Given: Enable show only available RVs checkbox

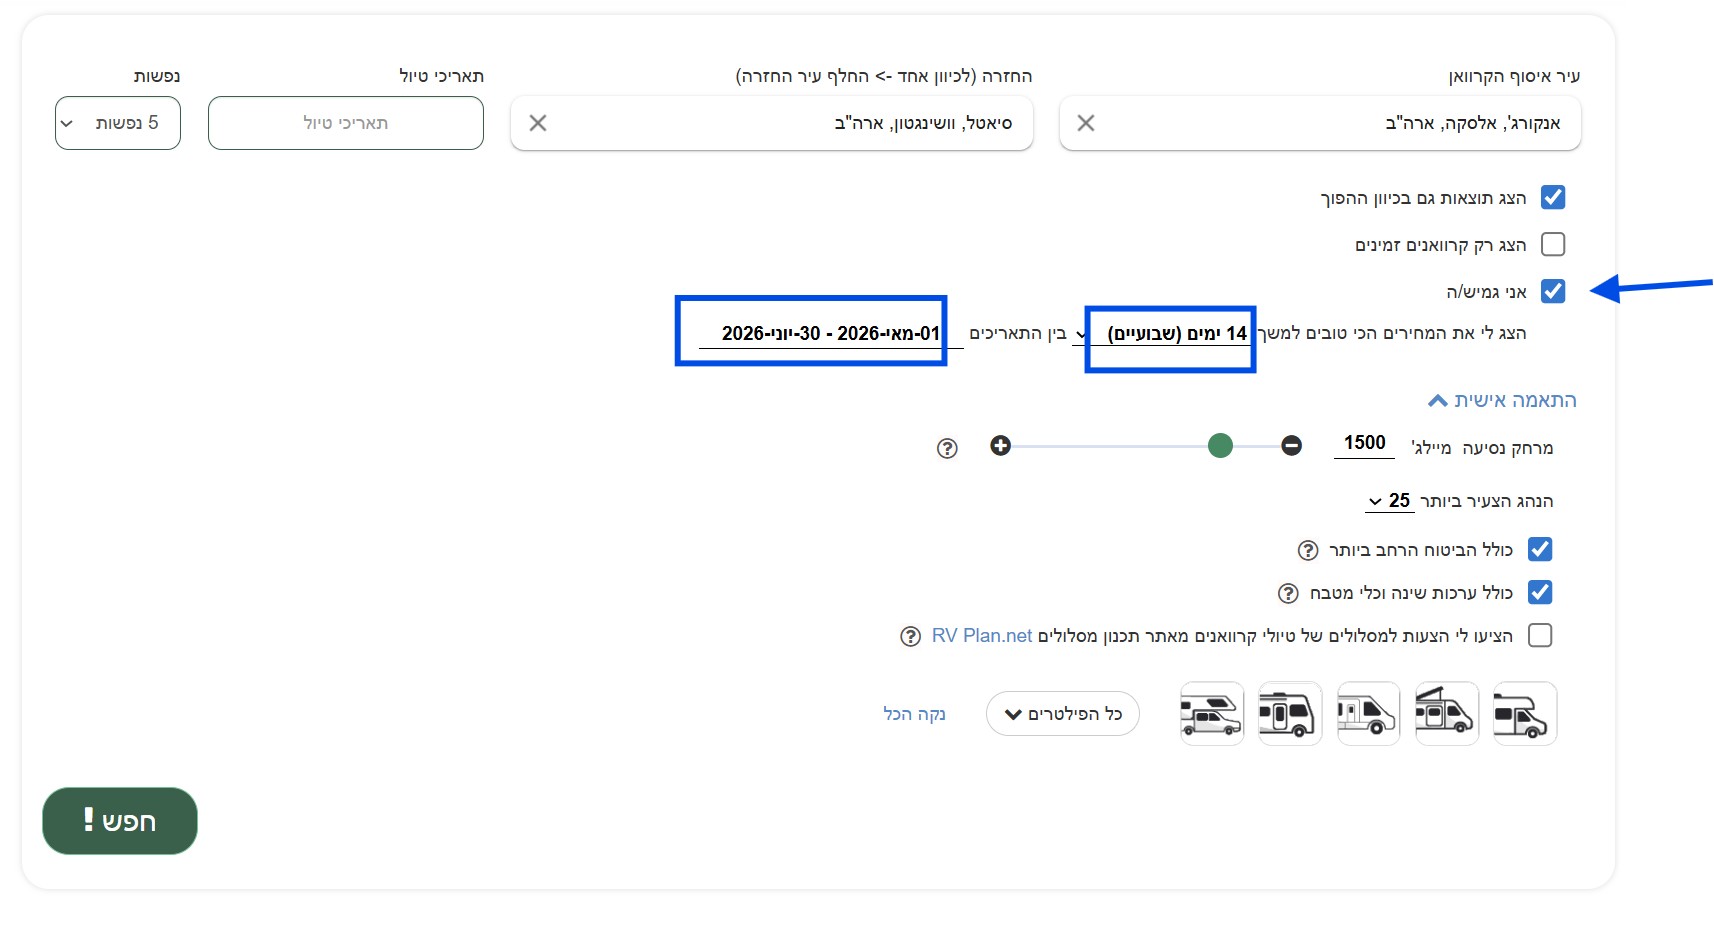Looking at the screenshot, I should 1552,245.
